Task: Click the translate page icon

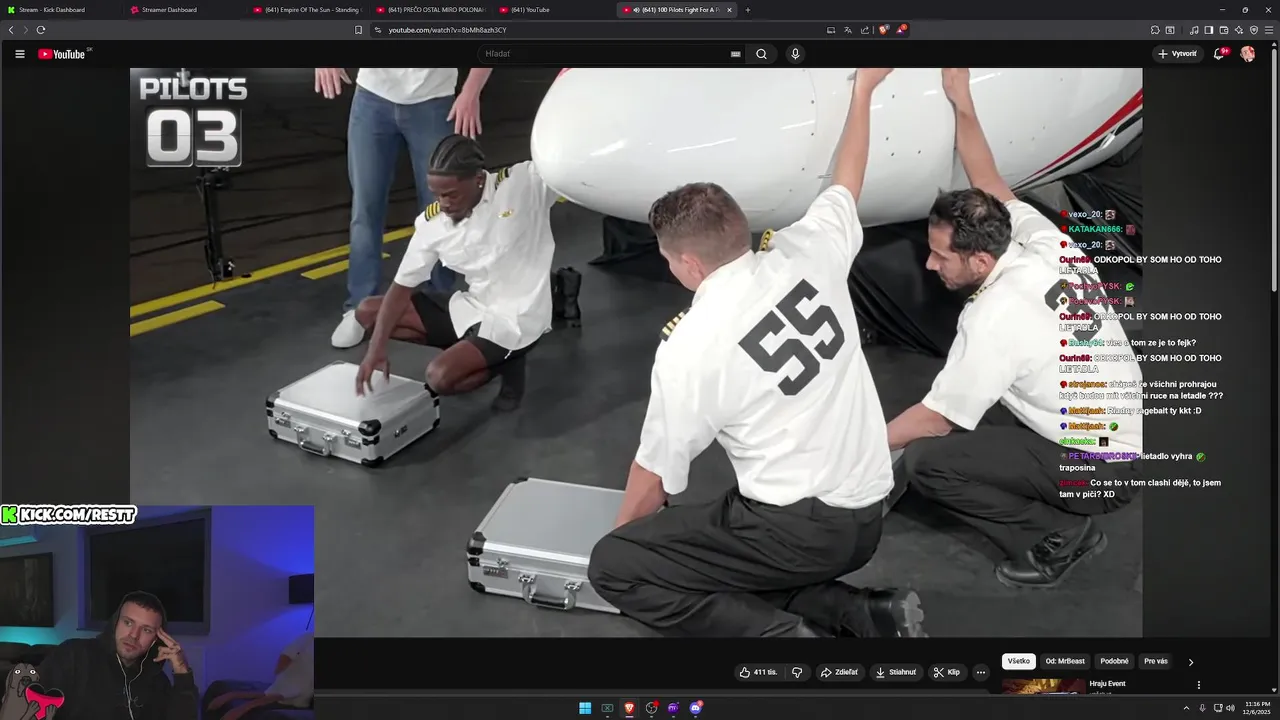Action: coord(848,30)
